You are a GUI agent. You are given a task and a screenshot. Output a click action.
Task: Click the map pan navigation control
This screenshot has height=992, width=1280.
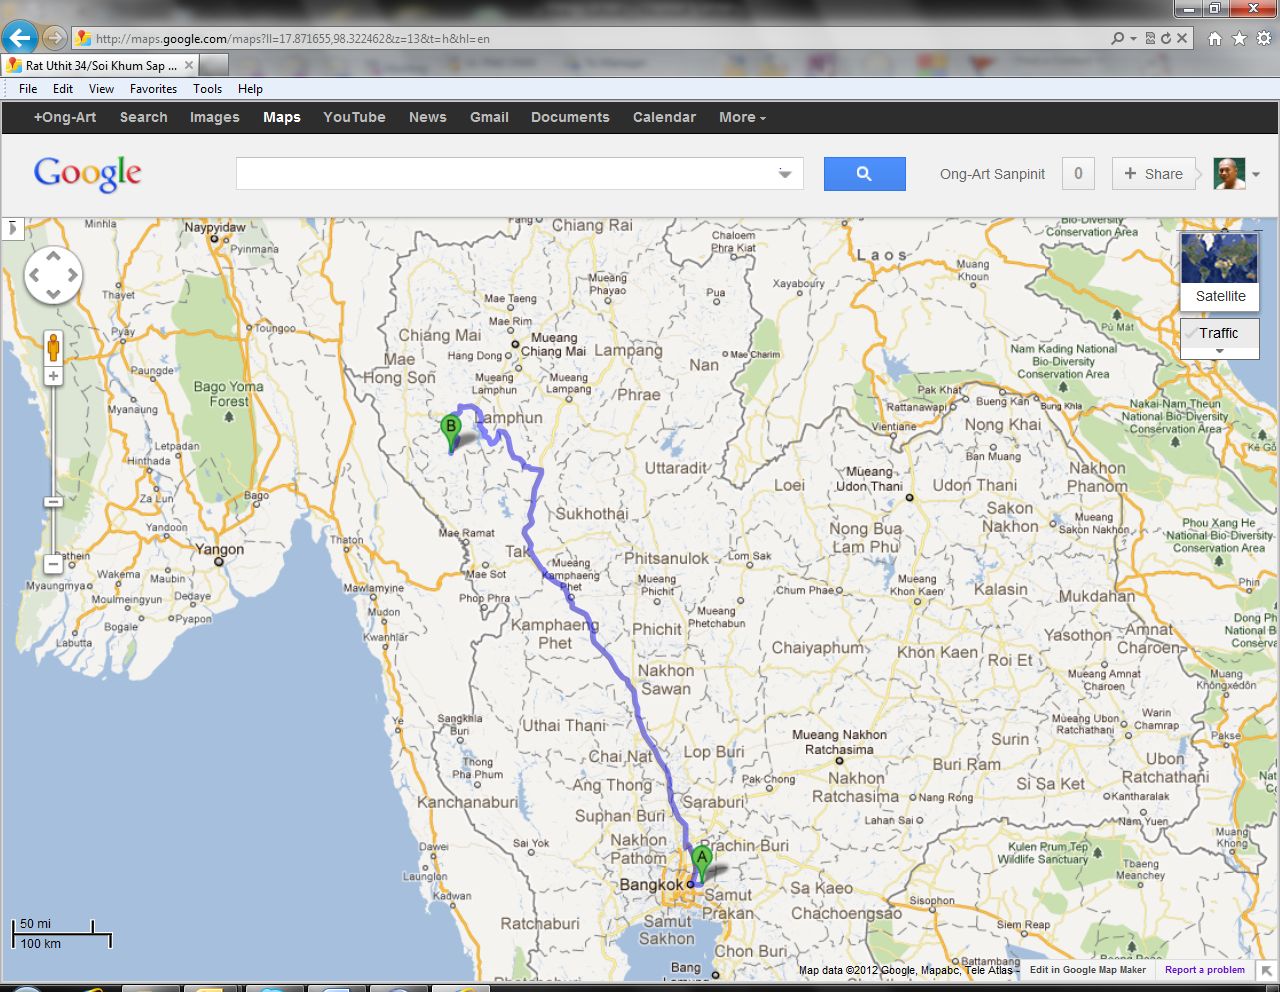(53, 275)
